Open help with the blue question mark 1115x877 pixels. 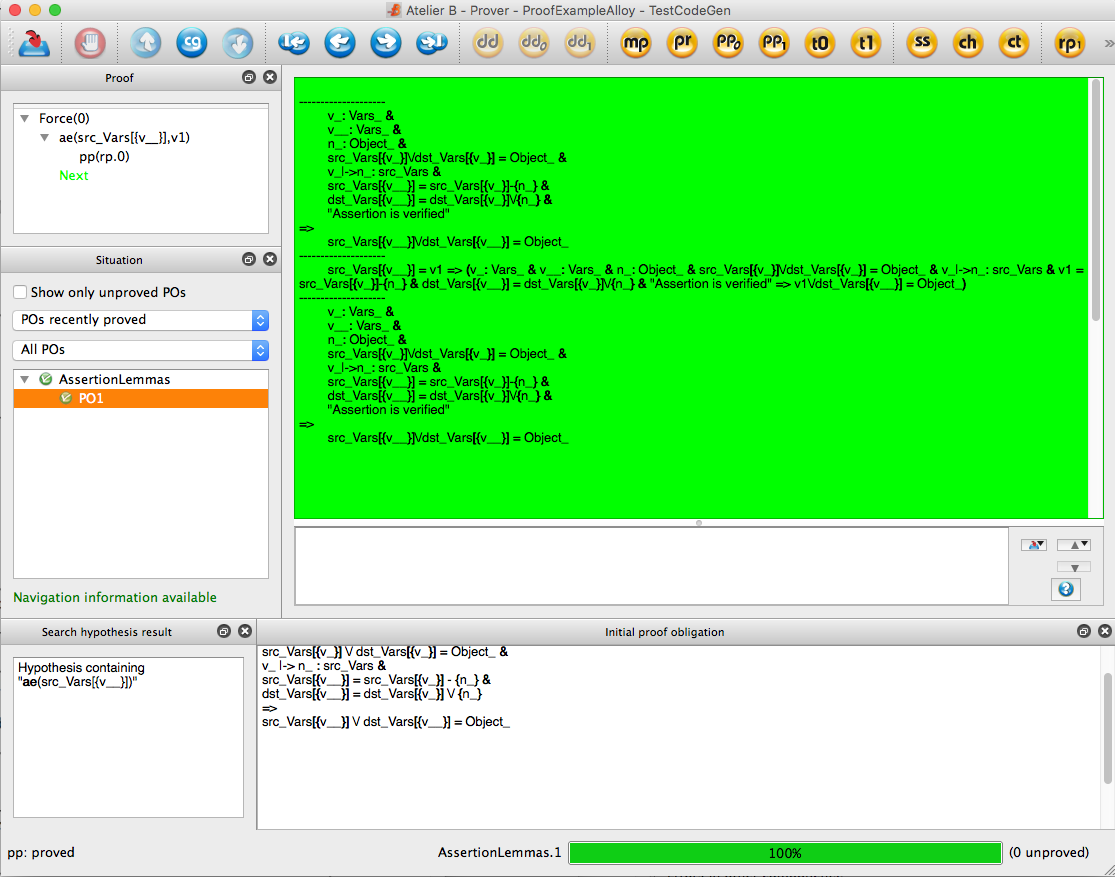tap(1065, 589)
